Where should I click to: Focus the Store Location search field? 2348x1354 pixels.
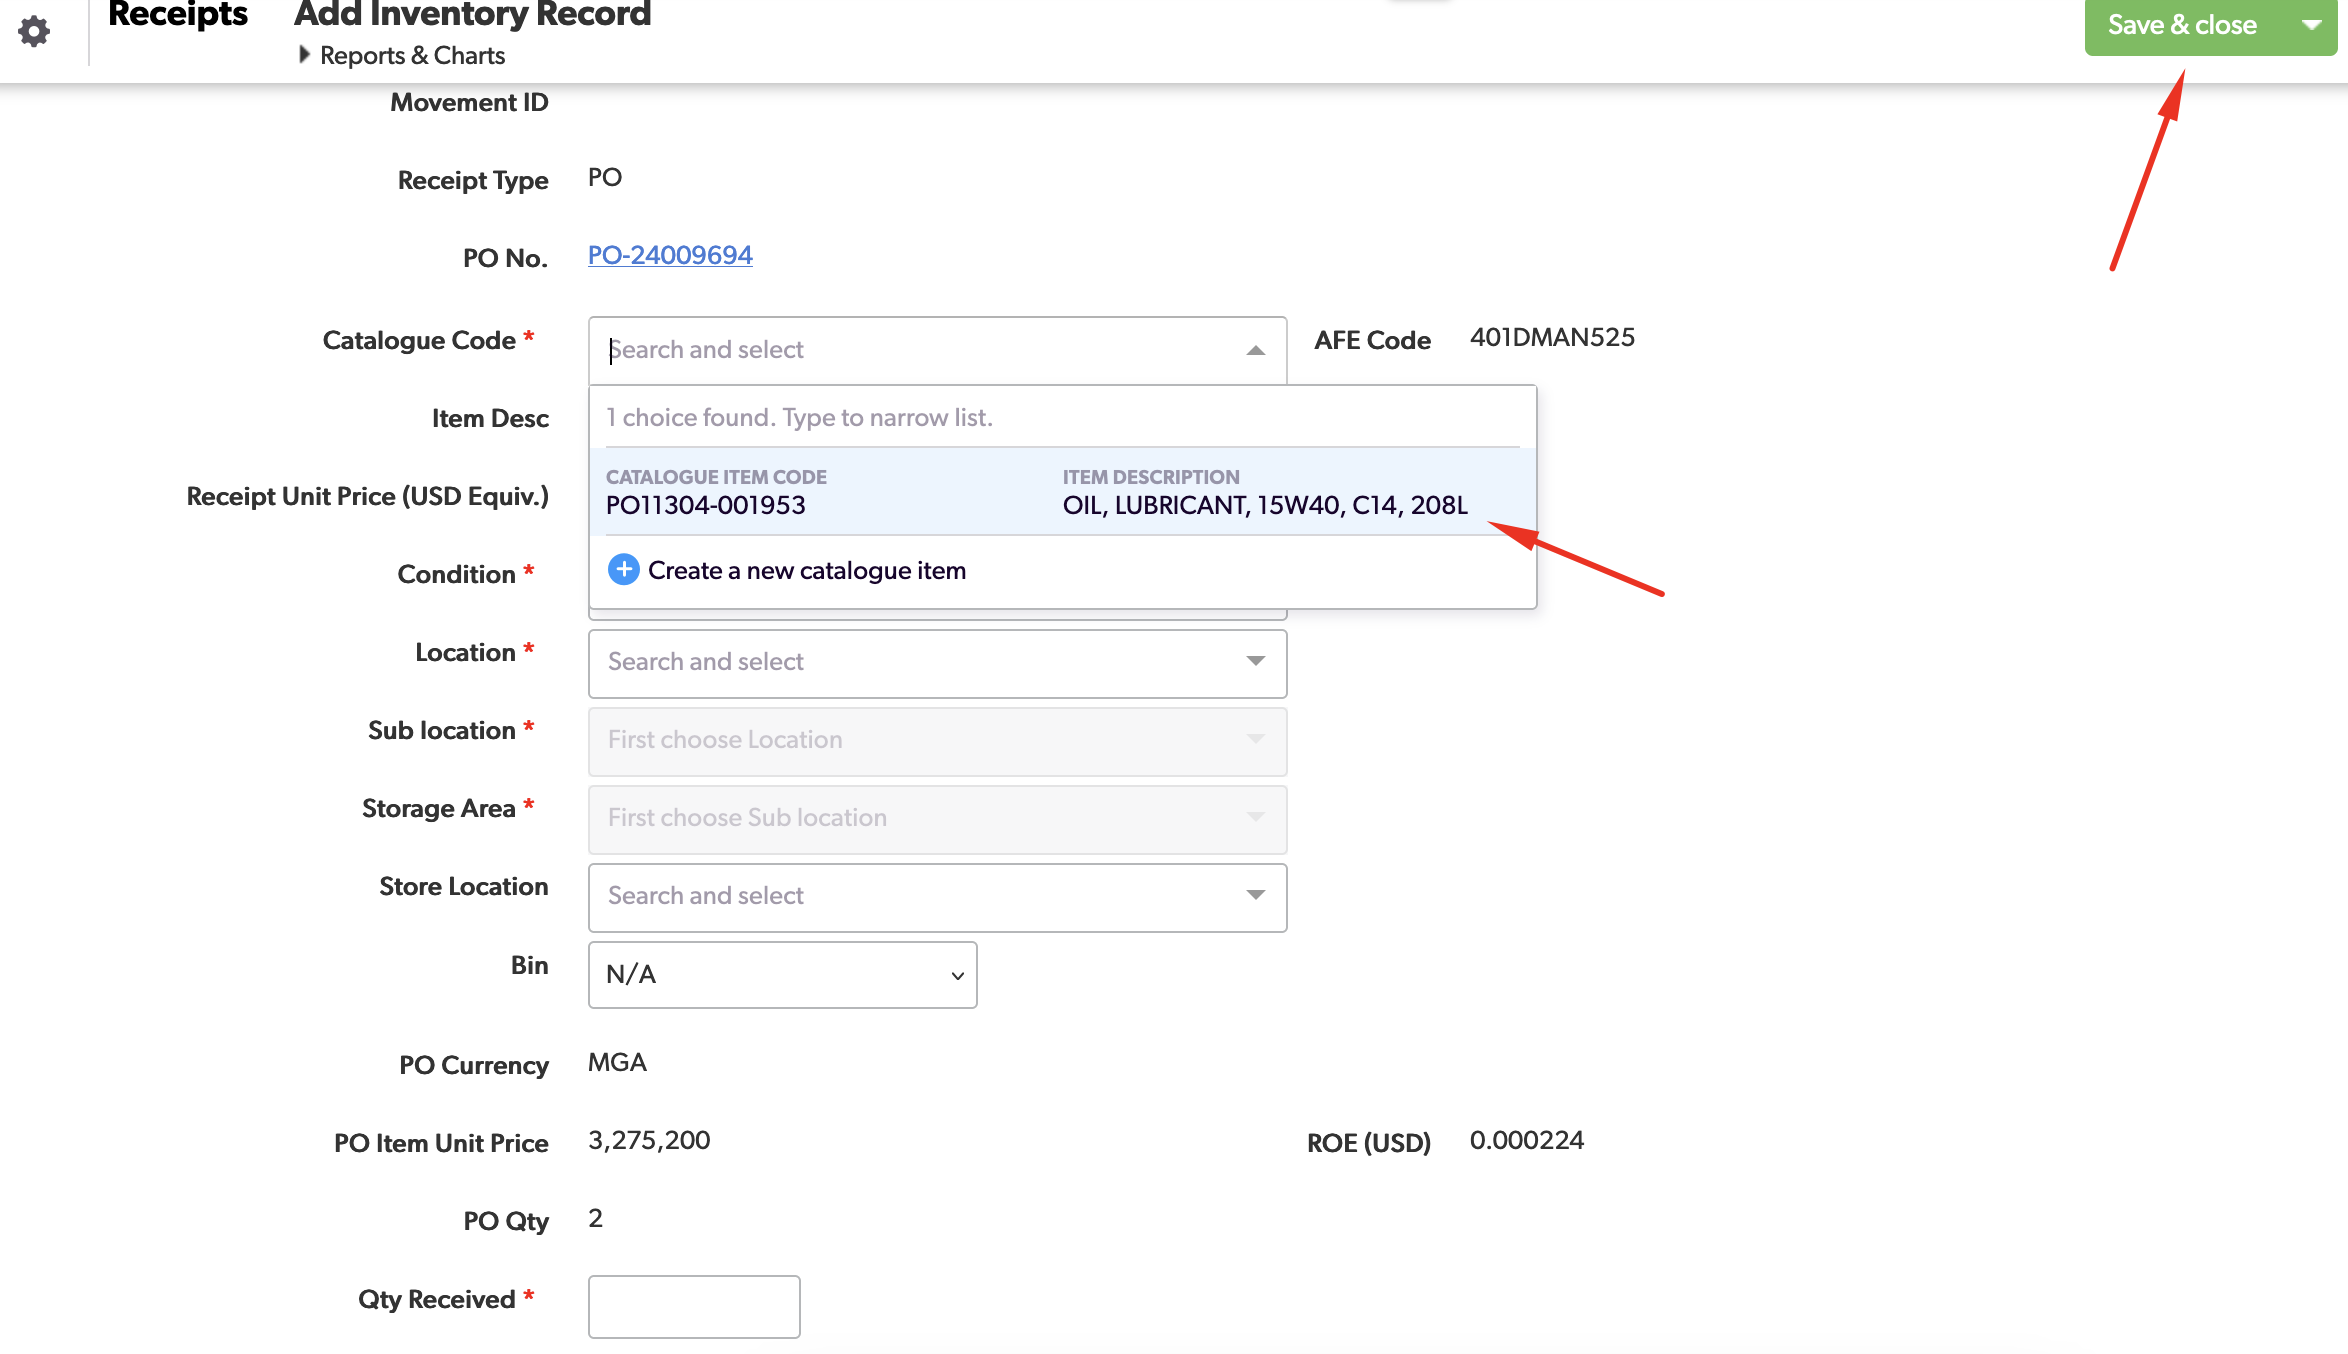[x=900, y=896]
